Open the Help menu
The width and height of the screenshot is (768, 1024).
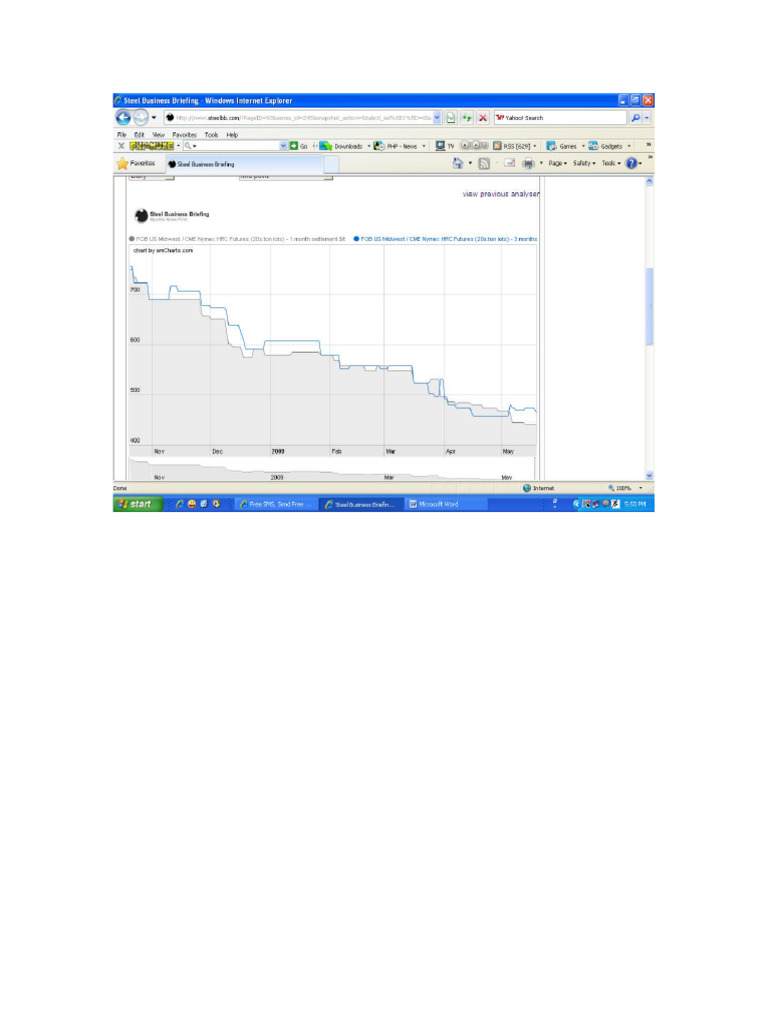click(x=232, y=135)
